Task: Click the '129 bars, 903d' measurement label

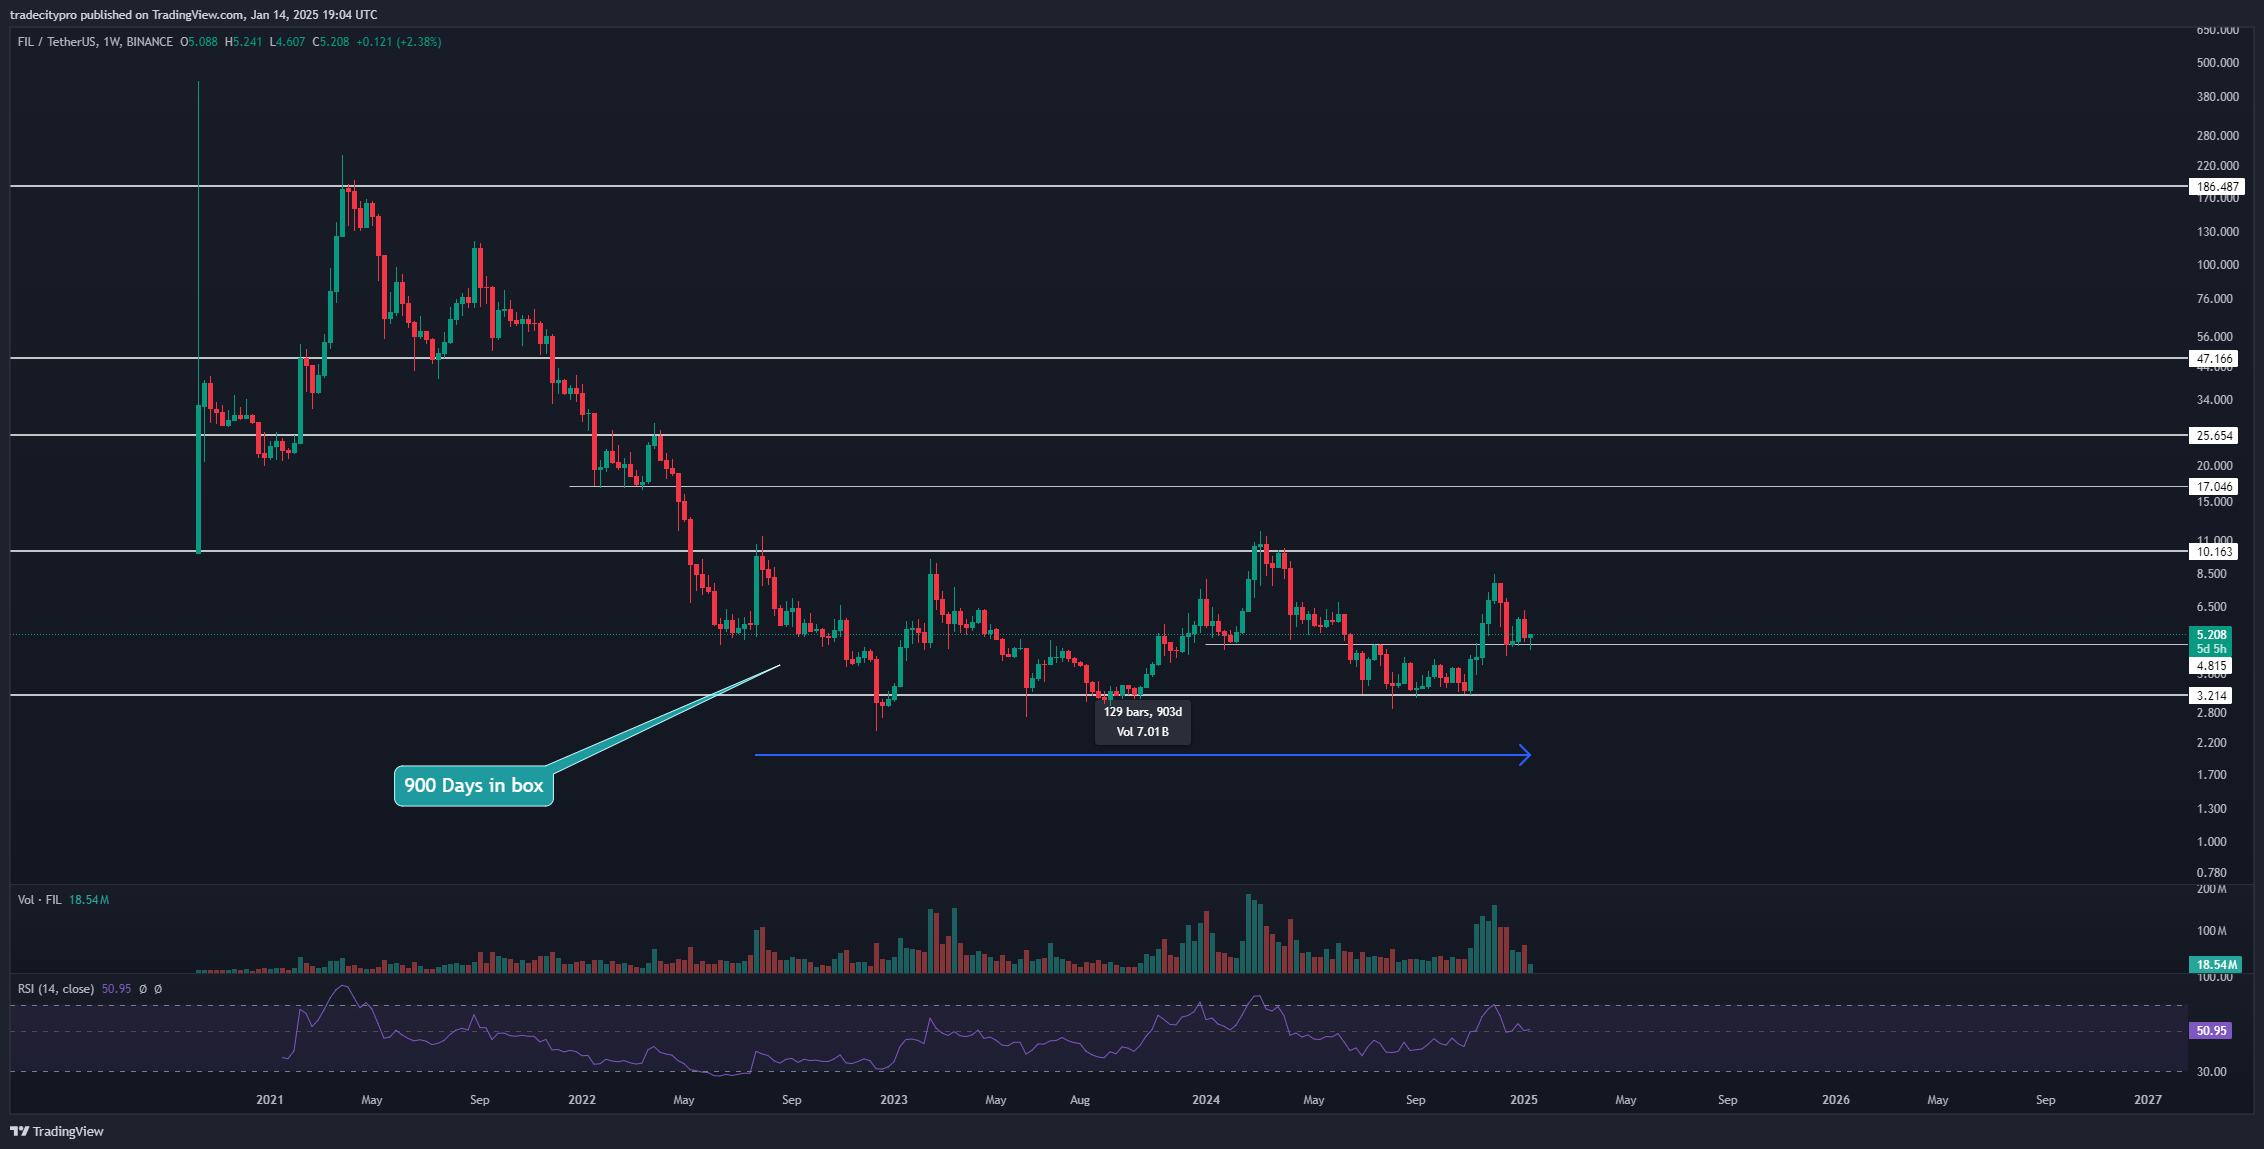Action: [1143, 712]
